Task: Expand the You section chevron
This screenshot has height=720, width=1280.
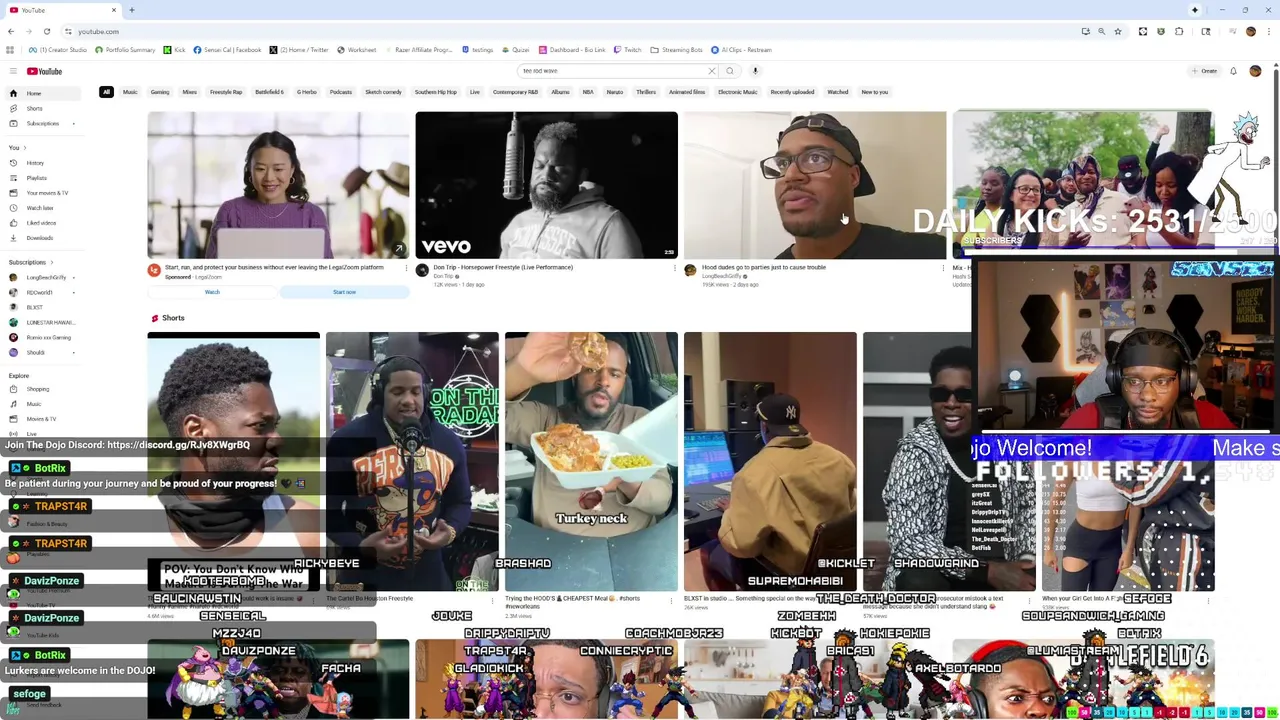Action: tap(24, 148)
